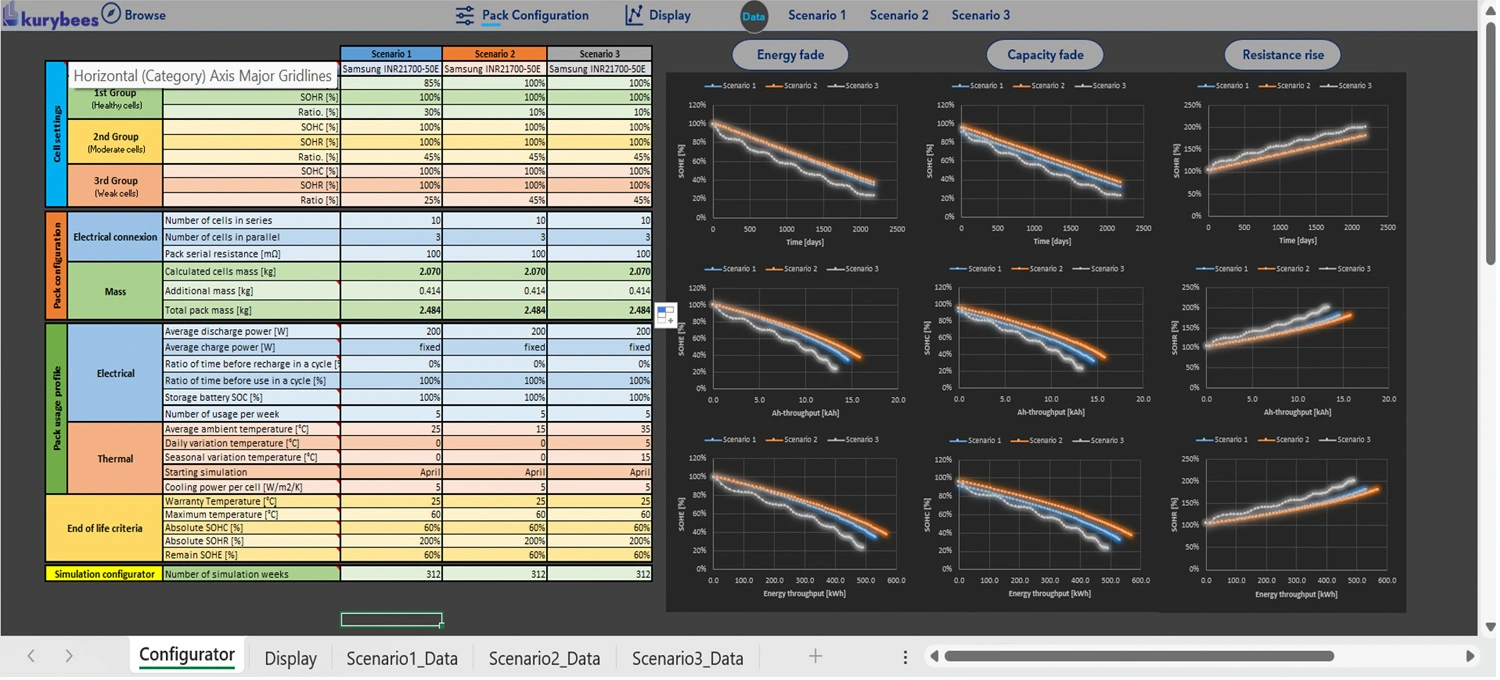The image size is (1500, 680).
Task: Click the Pack Configuration sliders icon
Action: coord(465,15)
